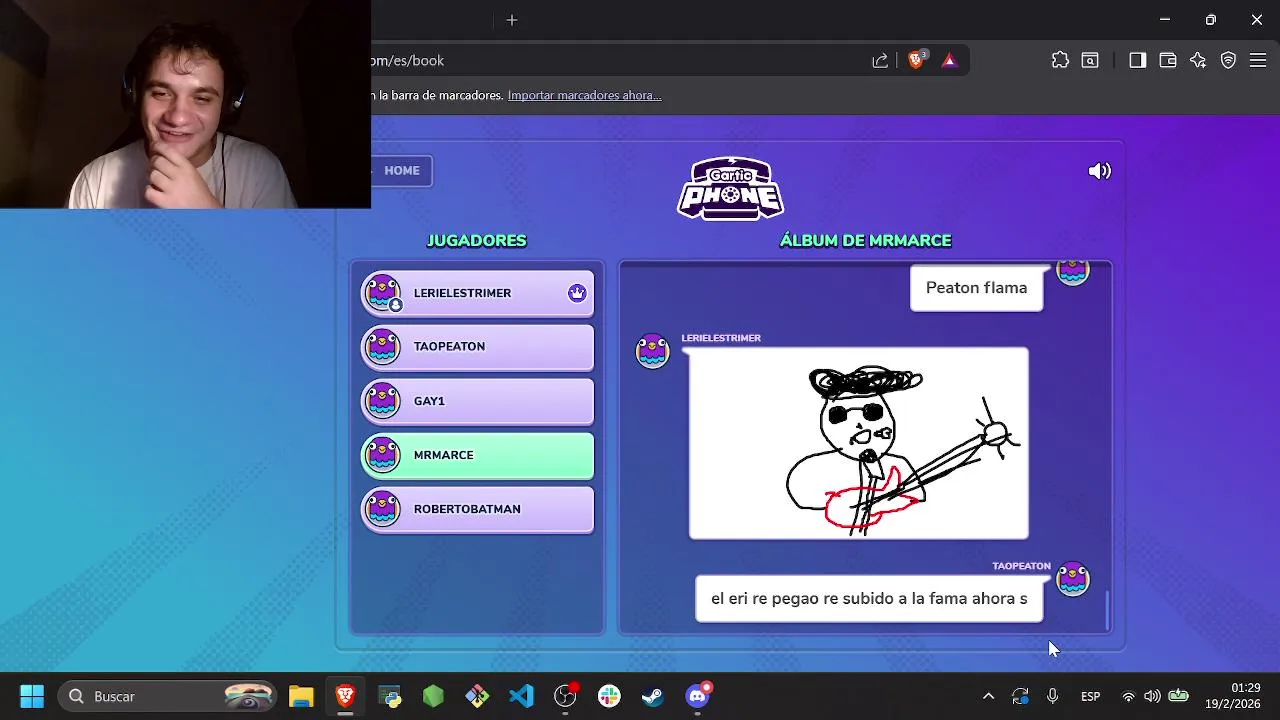Click the Brave browser taskbar icon
This screenshot has width=1280, height=720.
tap(345, 696)
